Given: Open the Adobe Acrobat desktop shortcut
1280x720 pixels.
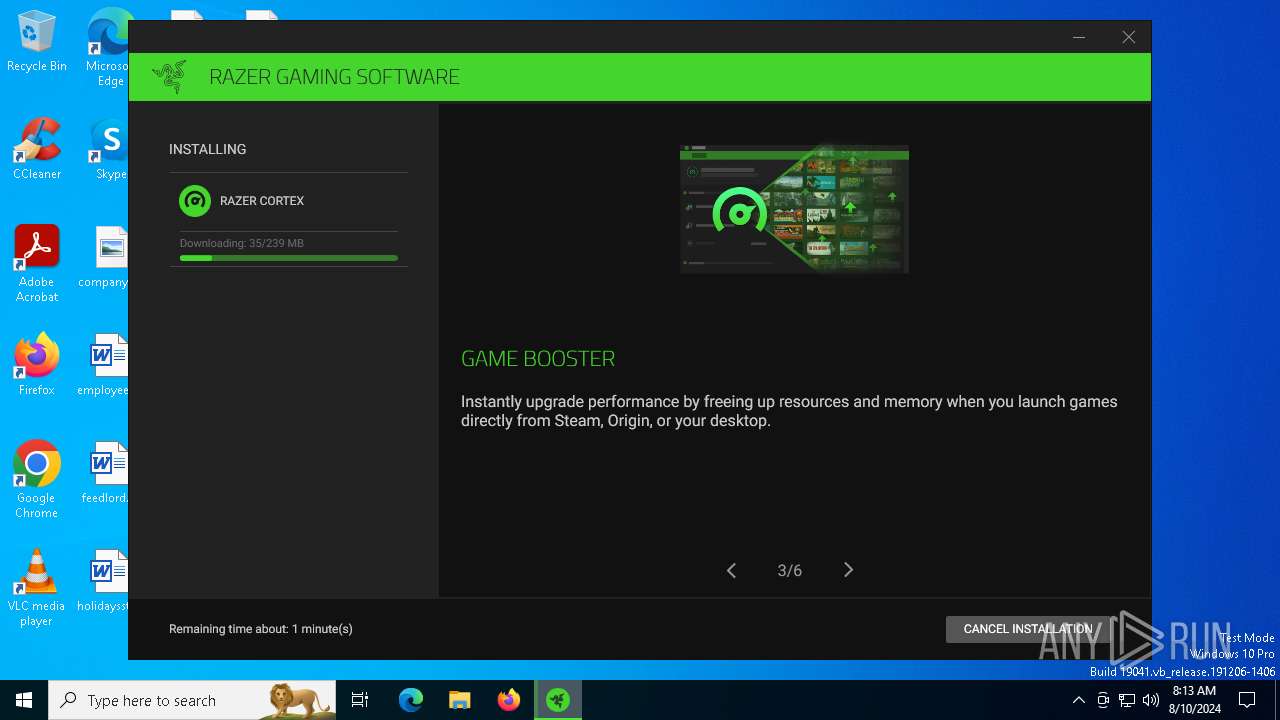Looking at the screenshot, I should point(37,264).
